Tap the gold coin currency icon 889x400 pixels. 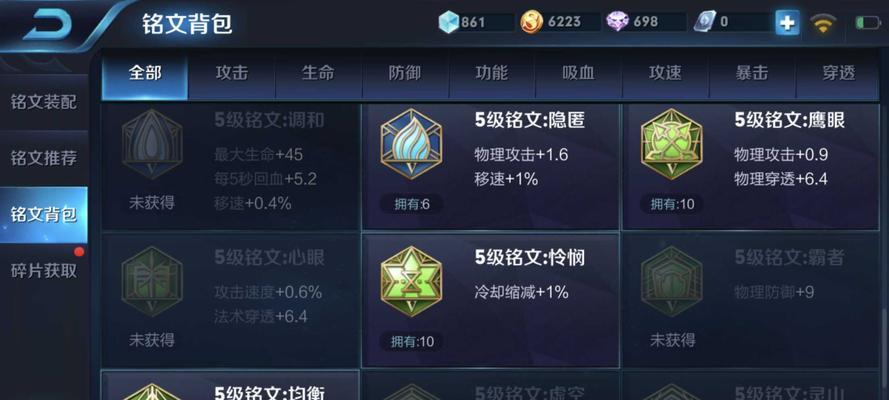pyautogui.click(x=532, y=23)
